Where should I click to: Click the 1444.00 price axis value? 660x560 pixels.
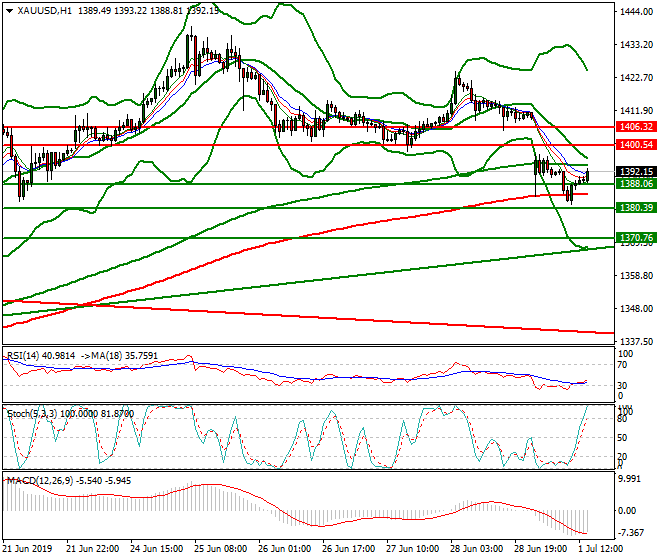(x=636, y=12)
